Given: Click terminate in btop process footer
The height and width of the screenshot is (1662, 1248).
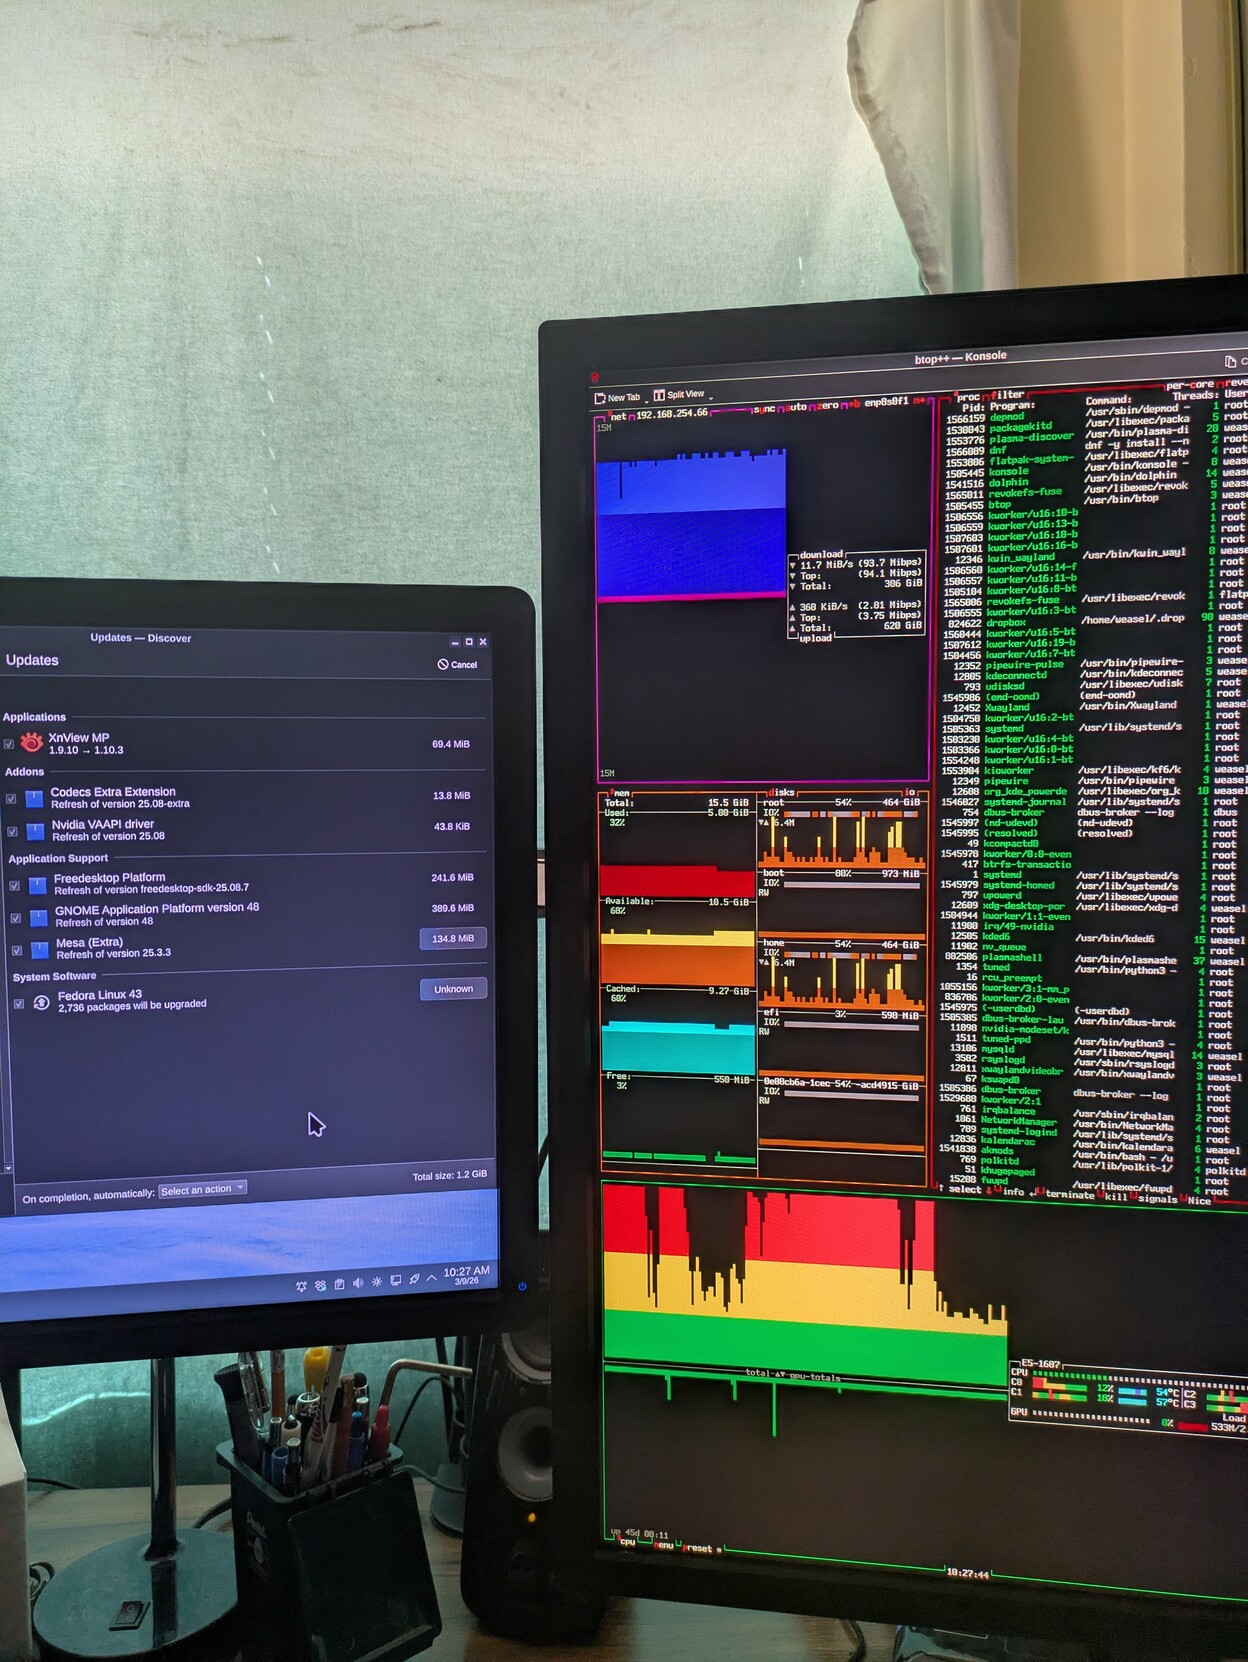Looking at the screenshot, I should pyautogui.click(x=1068, y=1194).
